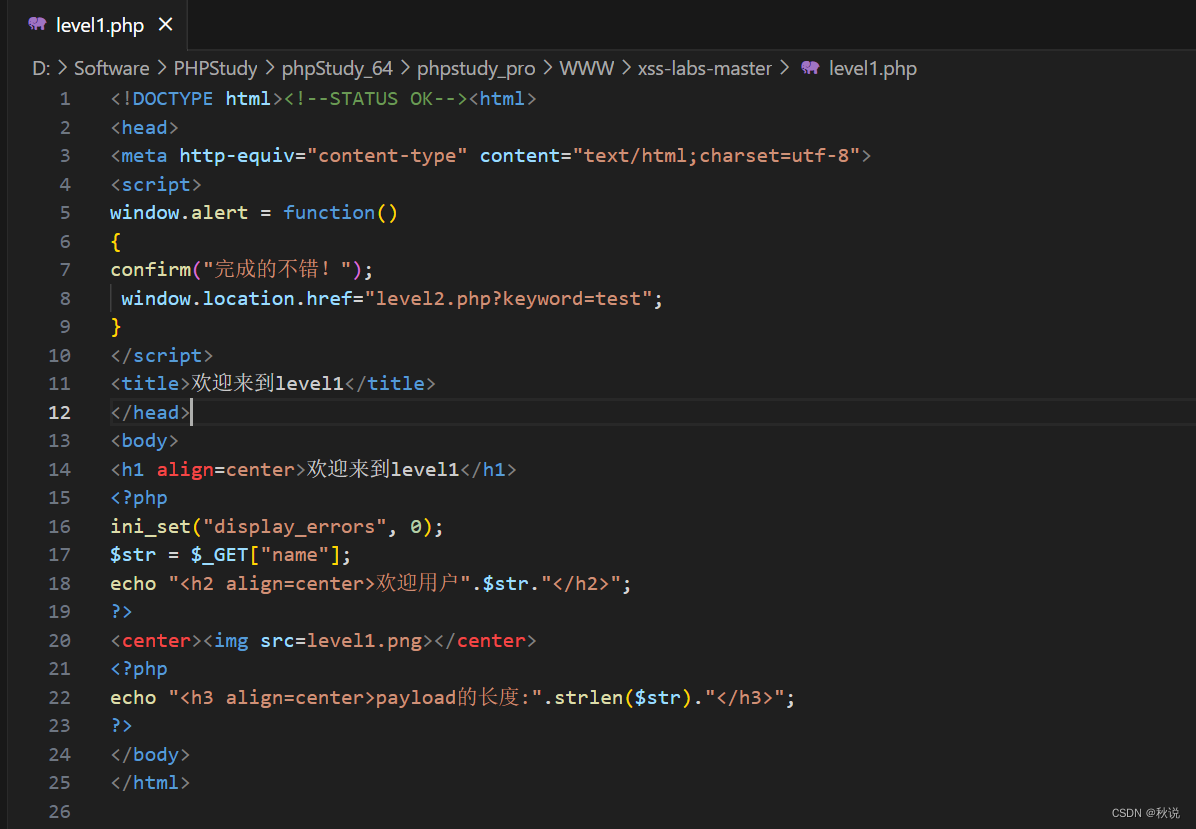Screen dimensions: 1196x829
Task: Click the red center tag on line 20
Action: tap(156, 641)
